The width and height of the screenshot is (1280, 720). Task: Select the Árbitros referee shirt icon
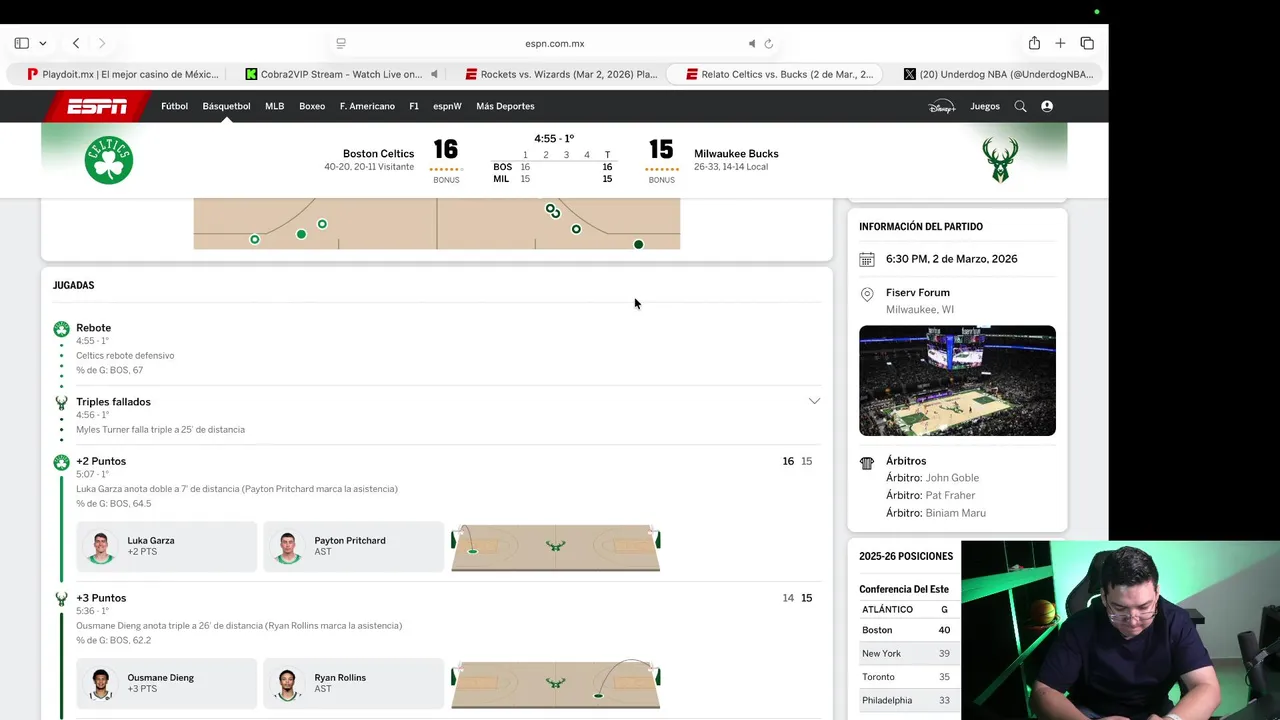(867, 463)
